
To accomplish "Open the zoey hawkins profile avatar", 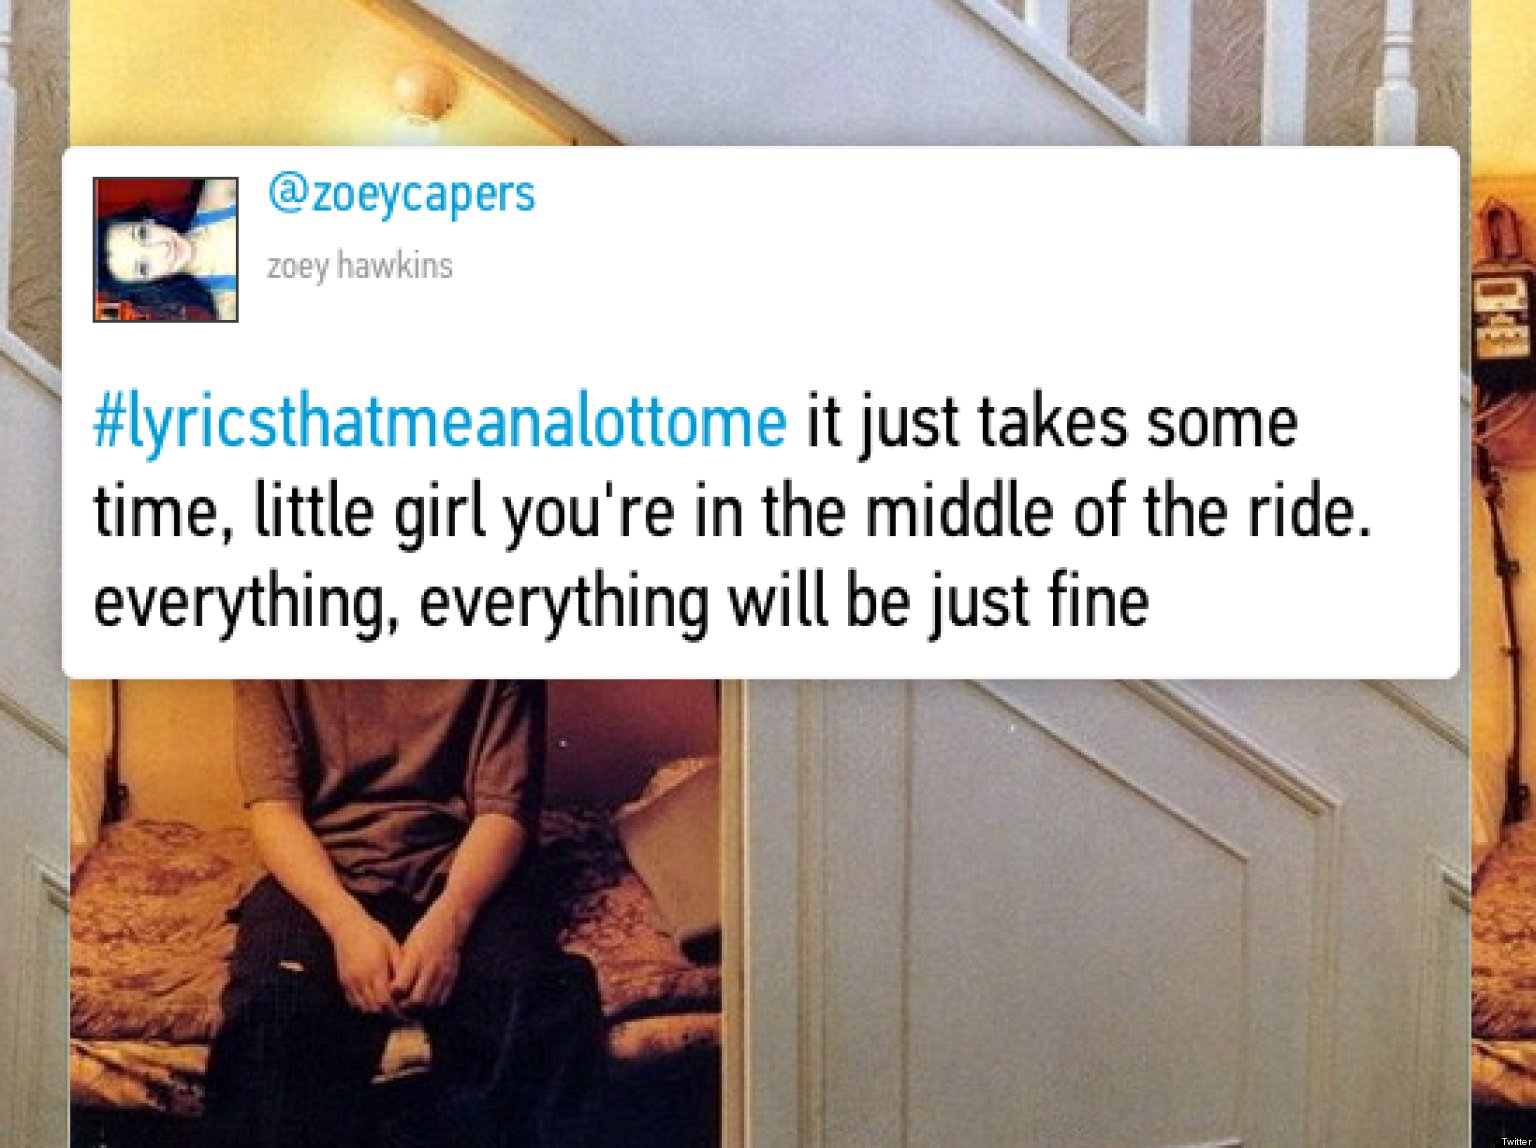I will pyautogui.click(x=165, y=249).
